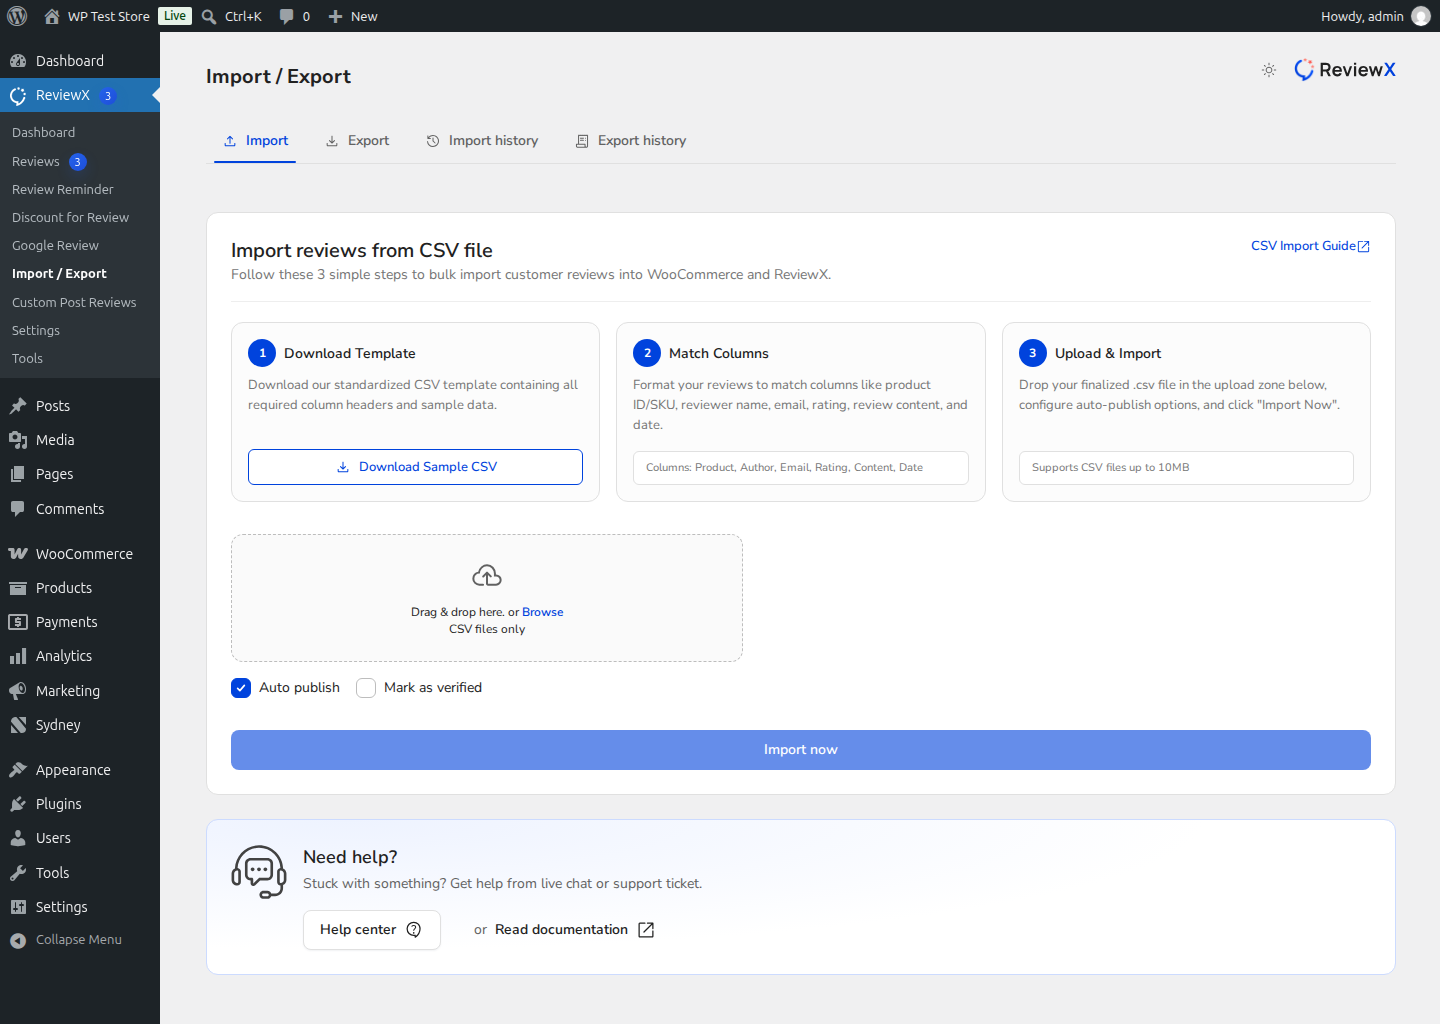This screenshot has width=1440, height=1024.
Task: Click the Analytics bar-chart icon
Action: point(18,656)
